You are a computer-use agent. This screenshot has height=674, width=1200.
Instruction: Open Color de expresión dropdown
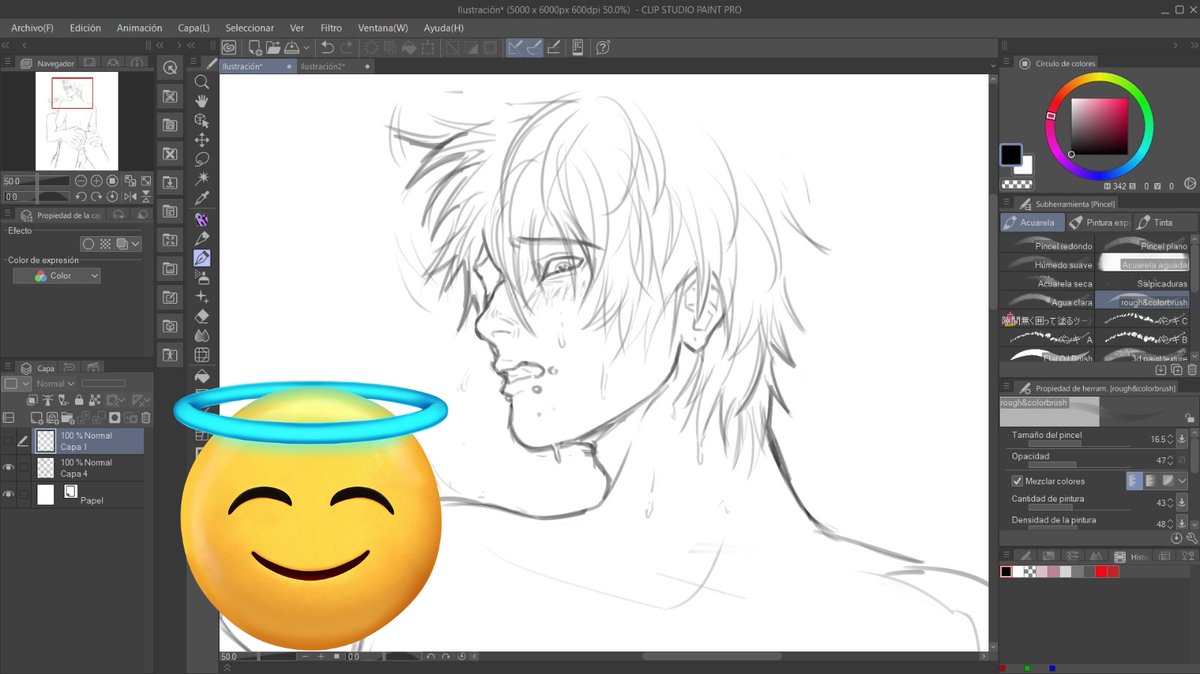point(57,276)
